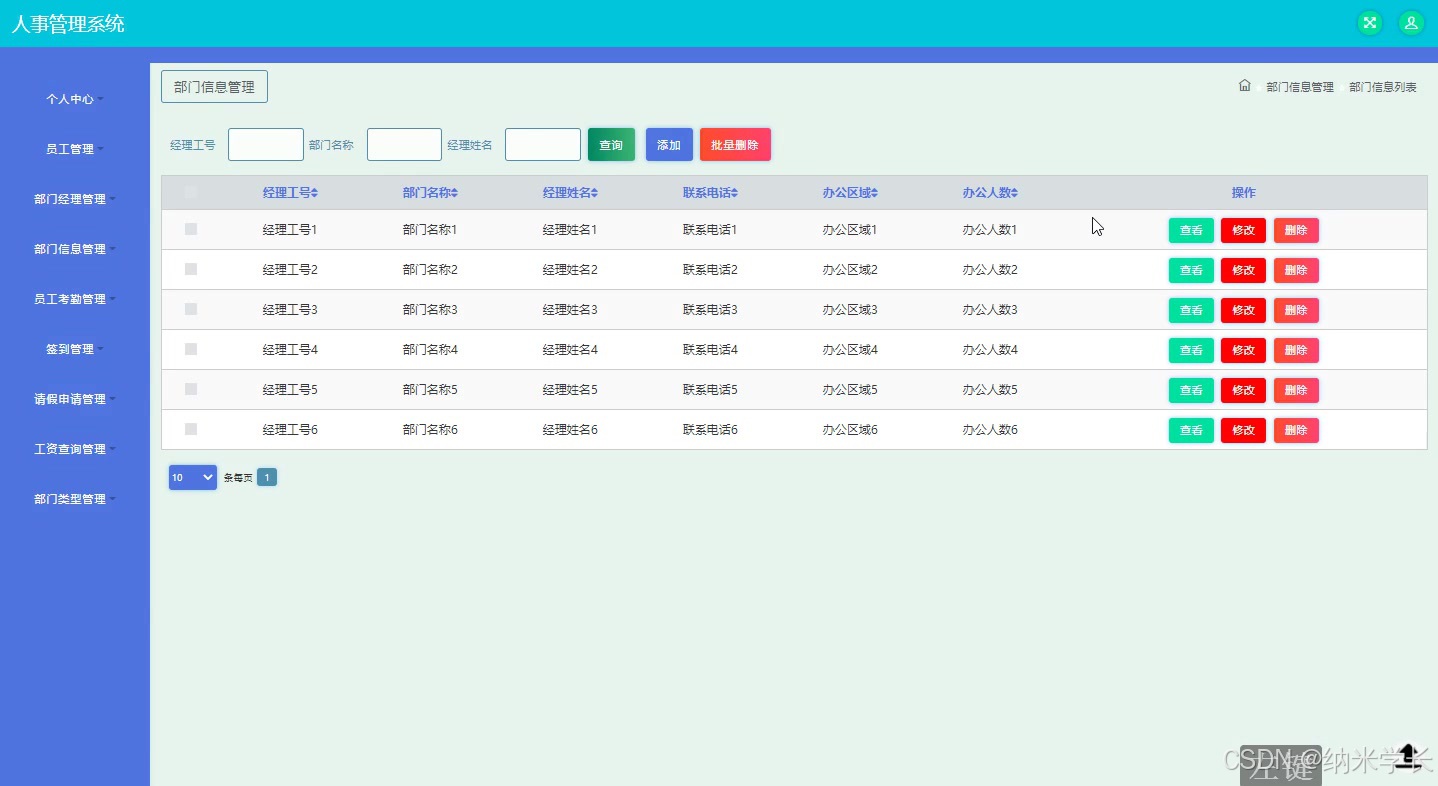Expand the 部门类型管理 sidebar menu

click(x=75, y=499)
